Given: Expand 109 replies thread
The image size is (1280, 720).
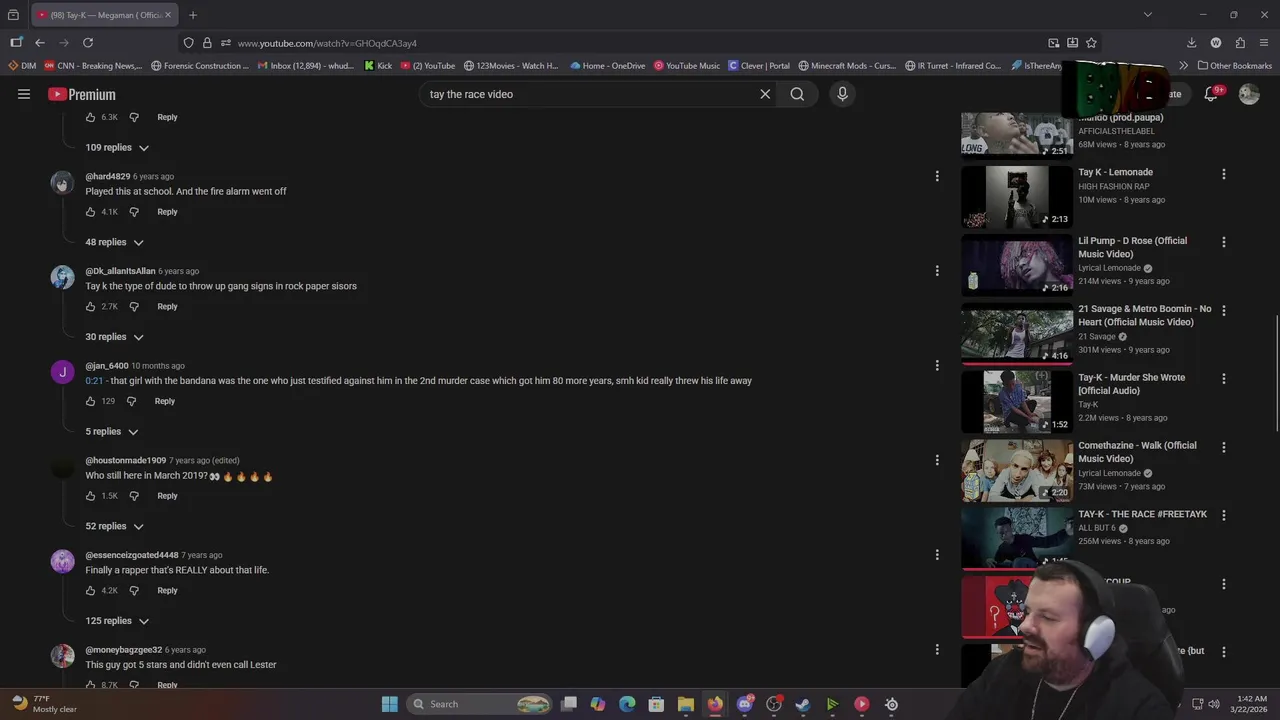Looking at the screenshot, I should 117,148.
